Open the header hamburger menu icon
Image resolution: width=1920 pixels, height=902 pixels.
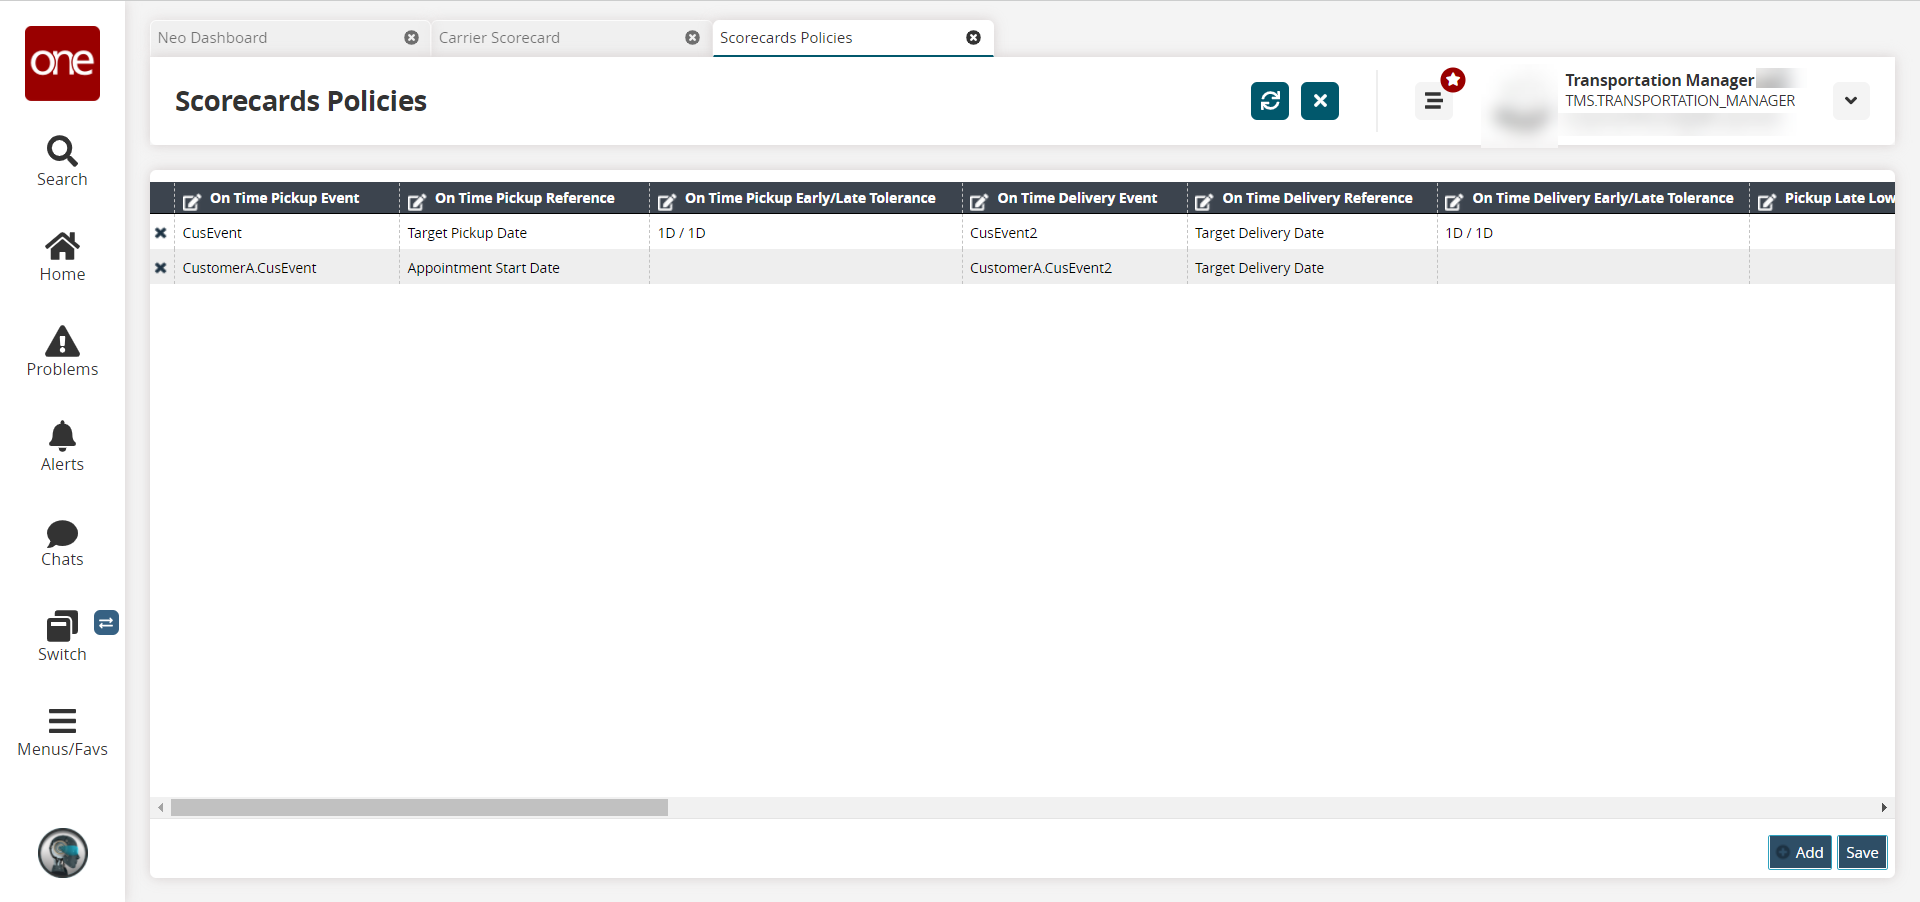pos(1433,101)
